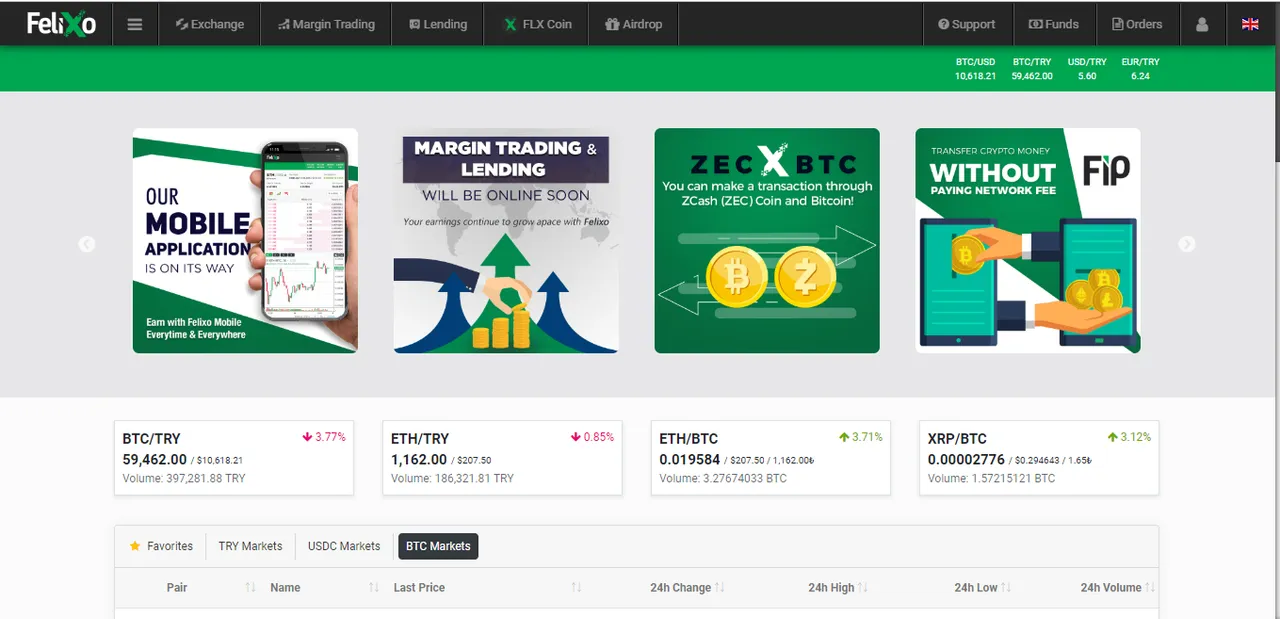The image size is (1280, 619).
Task: Go to Margin Trading
Action: click(326, 24)
